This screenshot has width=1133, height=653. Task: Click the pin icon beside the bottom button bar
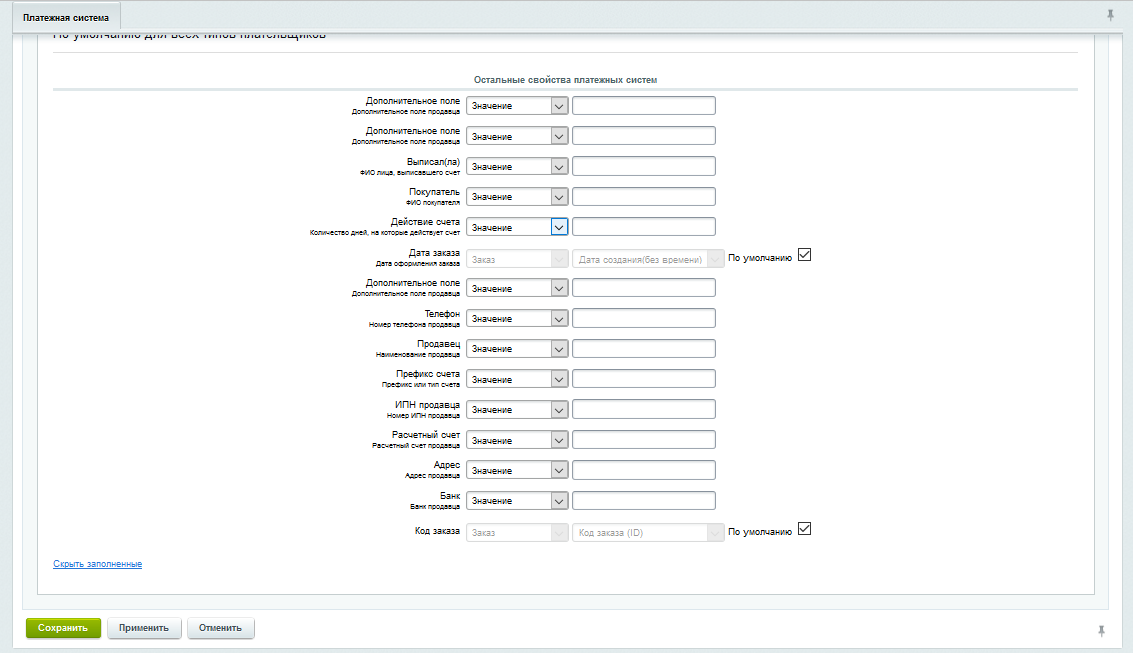1102,630
